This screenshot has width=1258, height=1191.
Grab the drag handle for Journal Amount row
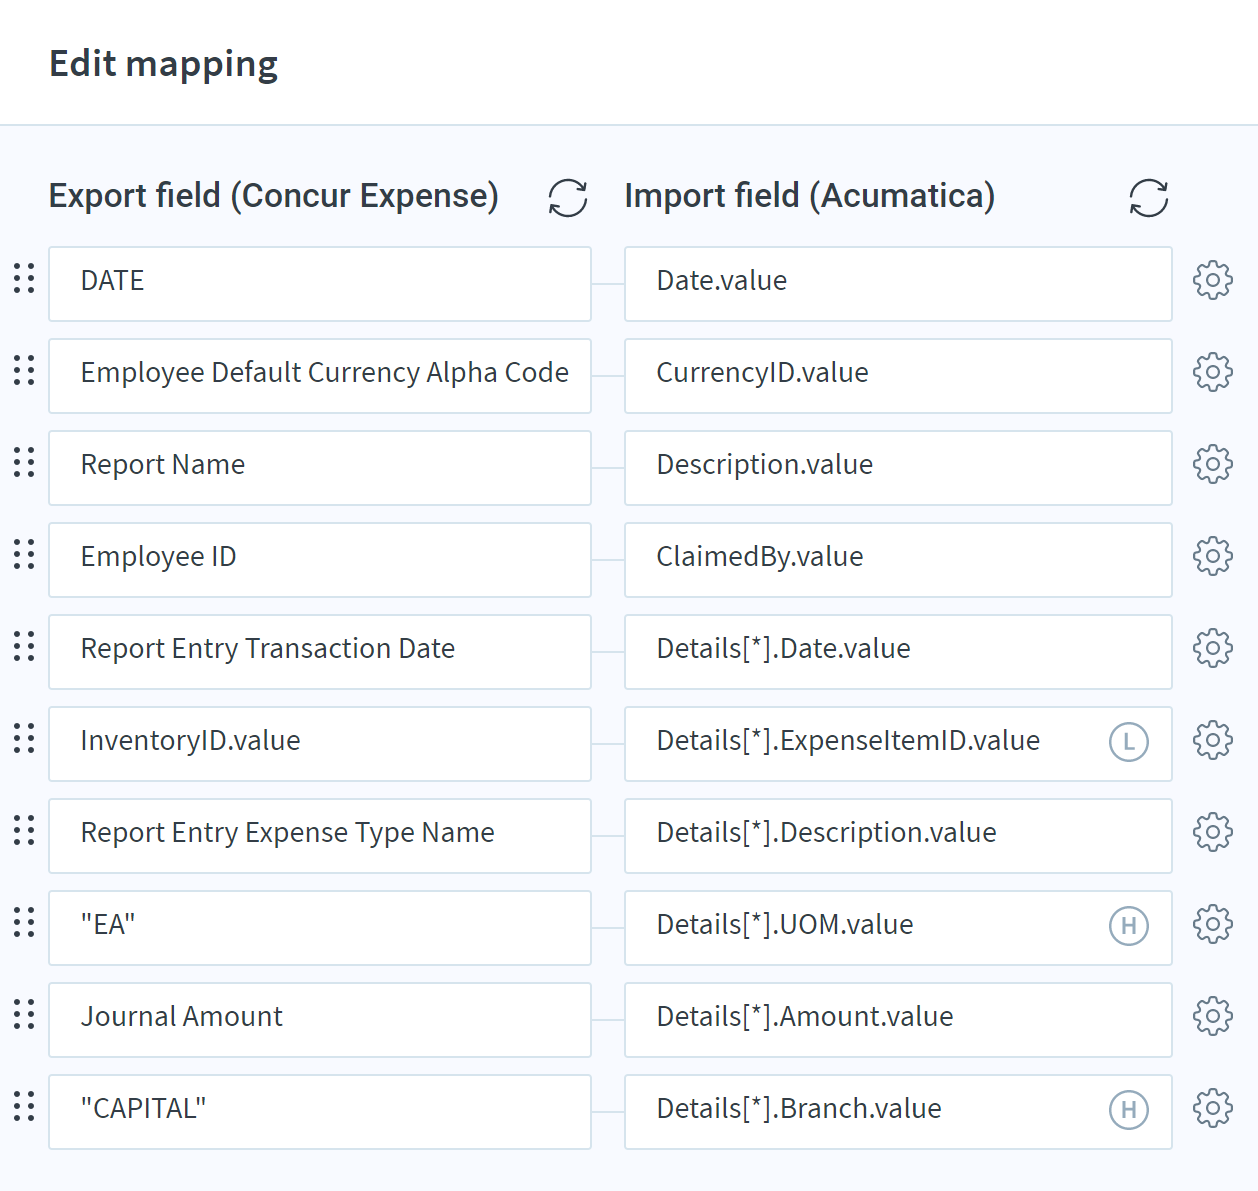[x=24, y=1015]
